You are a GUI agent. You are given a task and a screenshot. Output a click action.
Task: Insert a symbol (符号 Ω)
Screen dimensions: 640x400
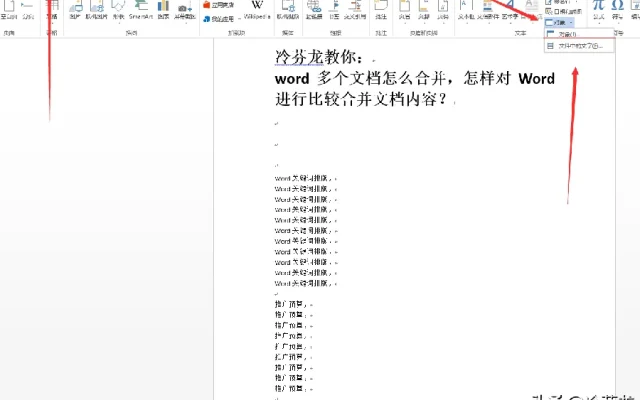[618, 10]
